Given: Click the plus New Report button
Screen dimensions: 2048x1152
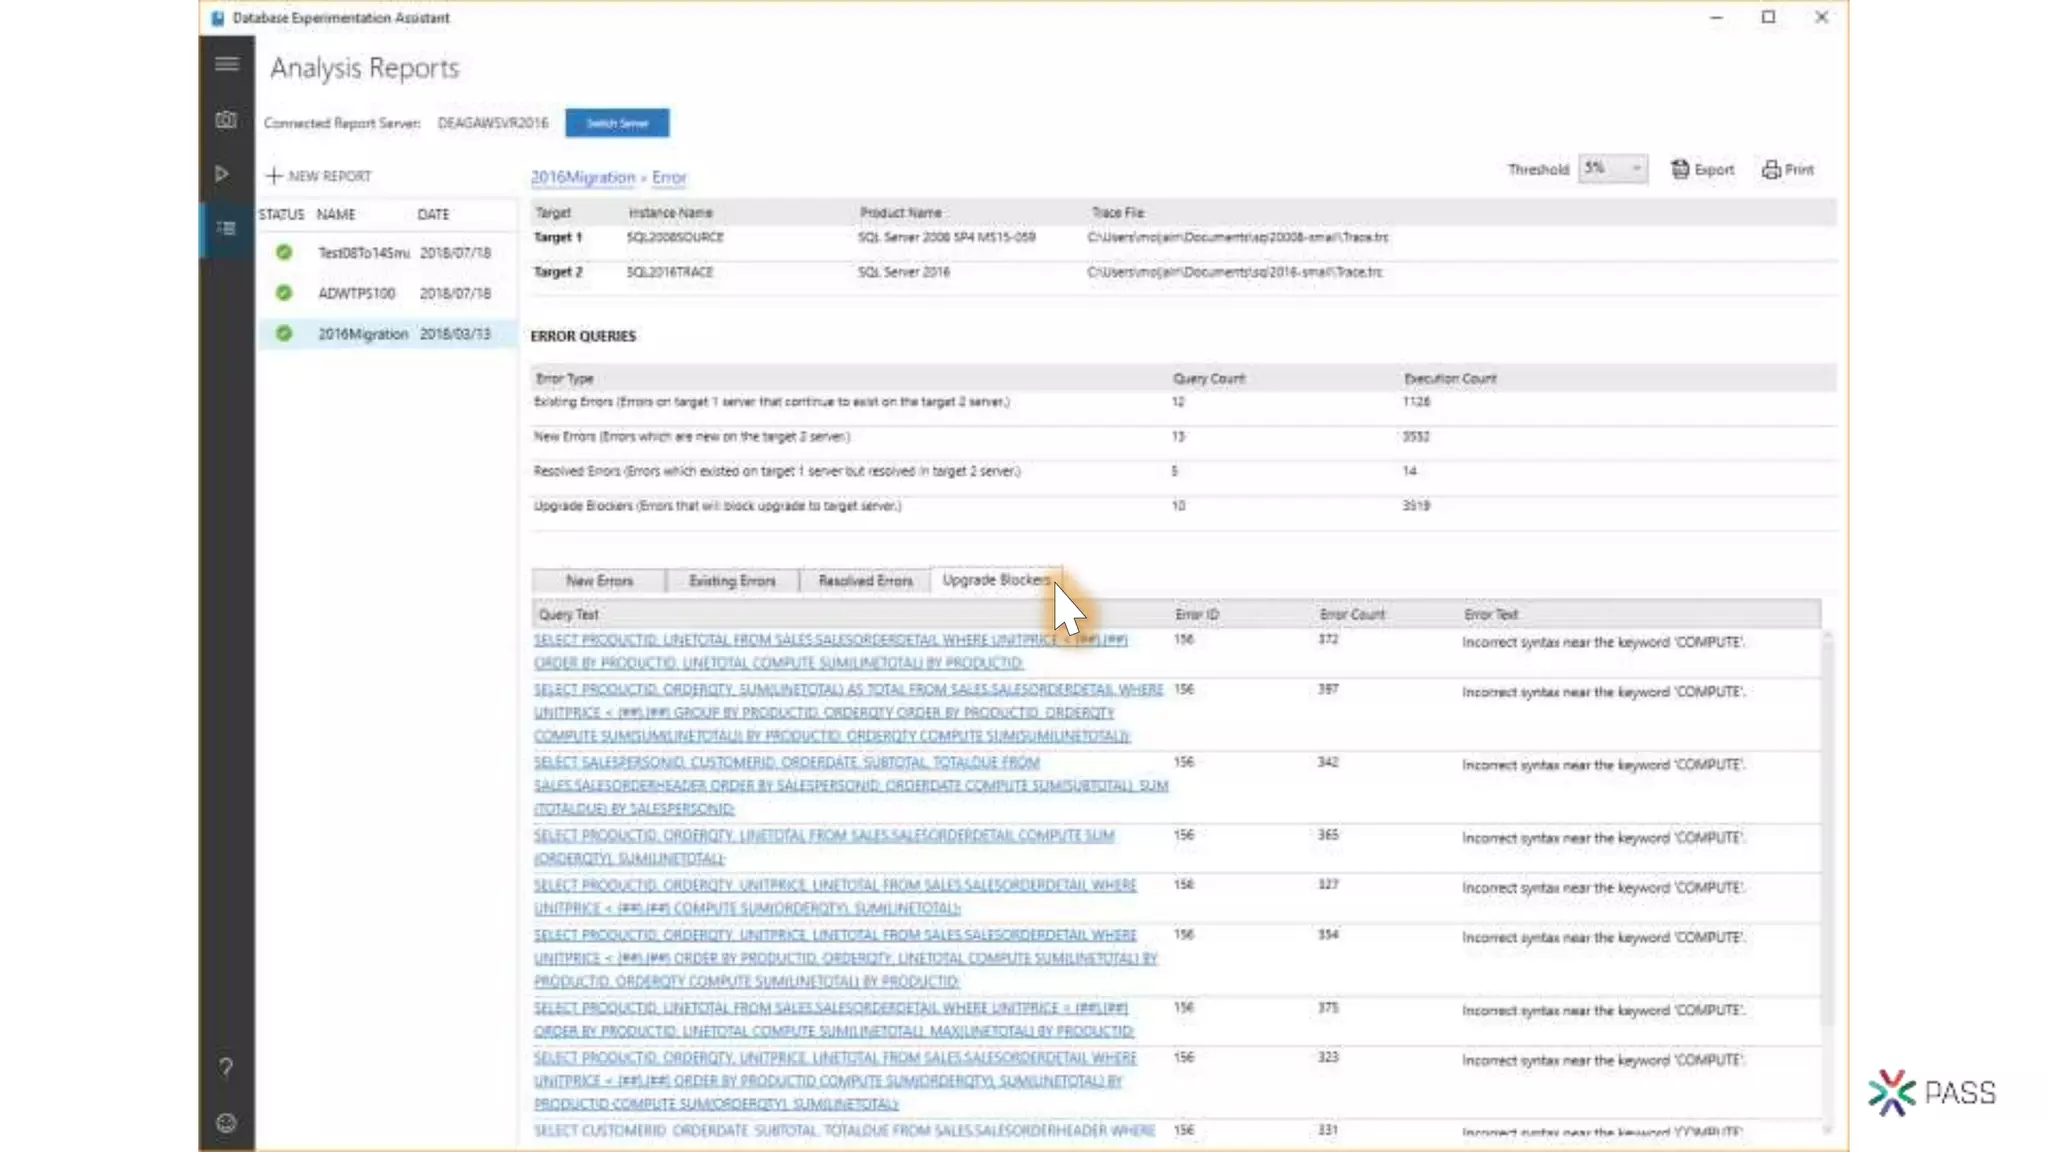Looking at the screenshot, I should [318, 176].
